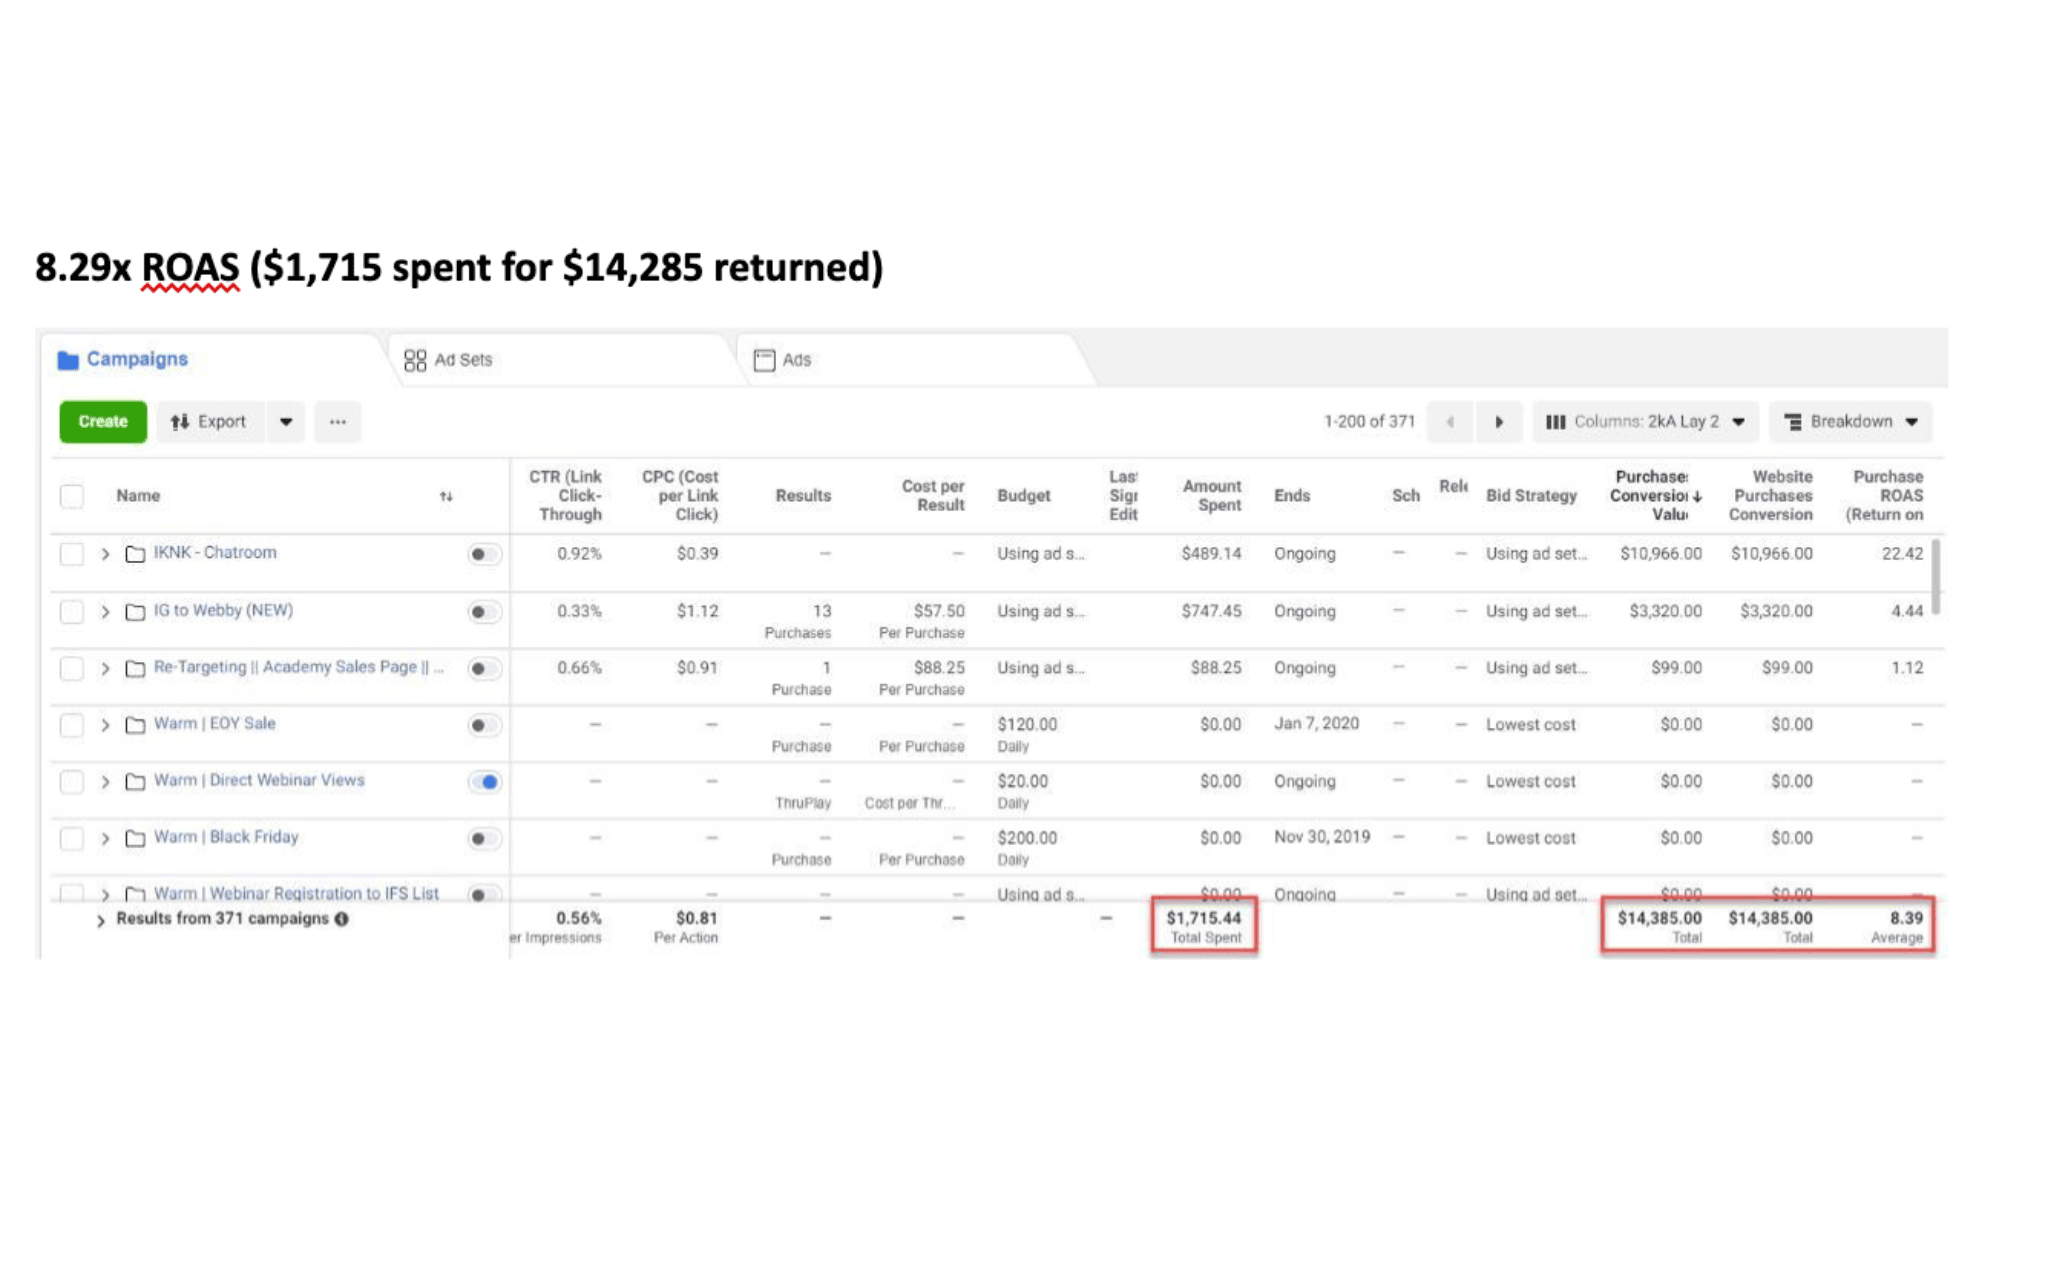The image size is (2048, 1288).
Task: Enable the Warm | Black Friday campaign switch
Action: coord(485,839)
